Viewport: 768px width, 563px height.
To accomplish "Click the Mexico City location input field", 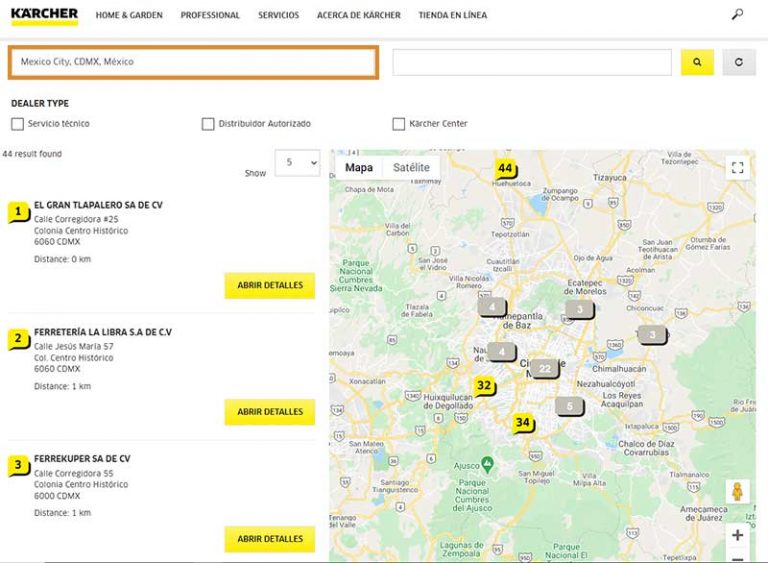I will click(x=193, y=62).
